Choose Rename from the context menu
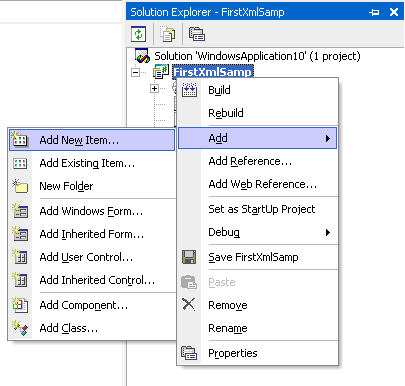Screen dimensions: 405x386 point(257,328)
